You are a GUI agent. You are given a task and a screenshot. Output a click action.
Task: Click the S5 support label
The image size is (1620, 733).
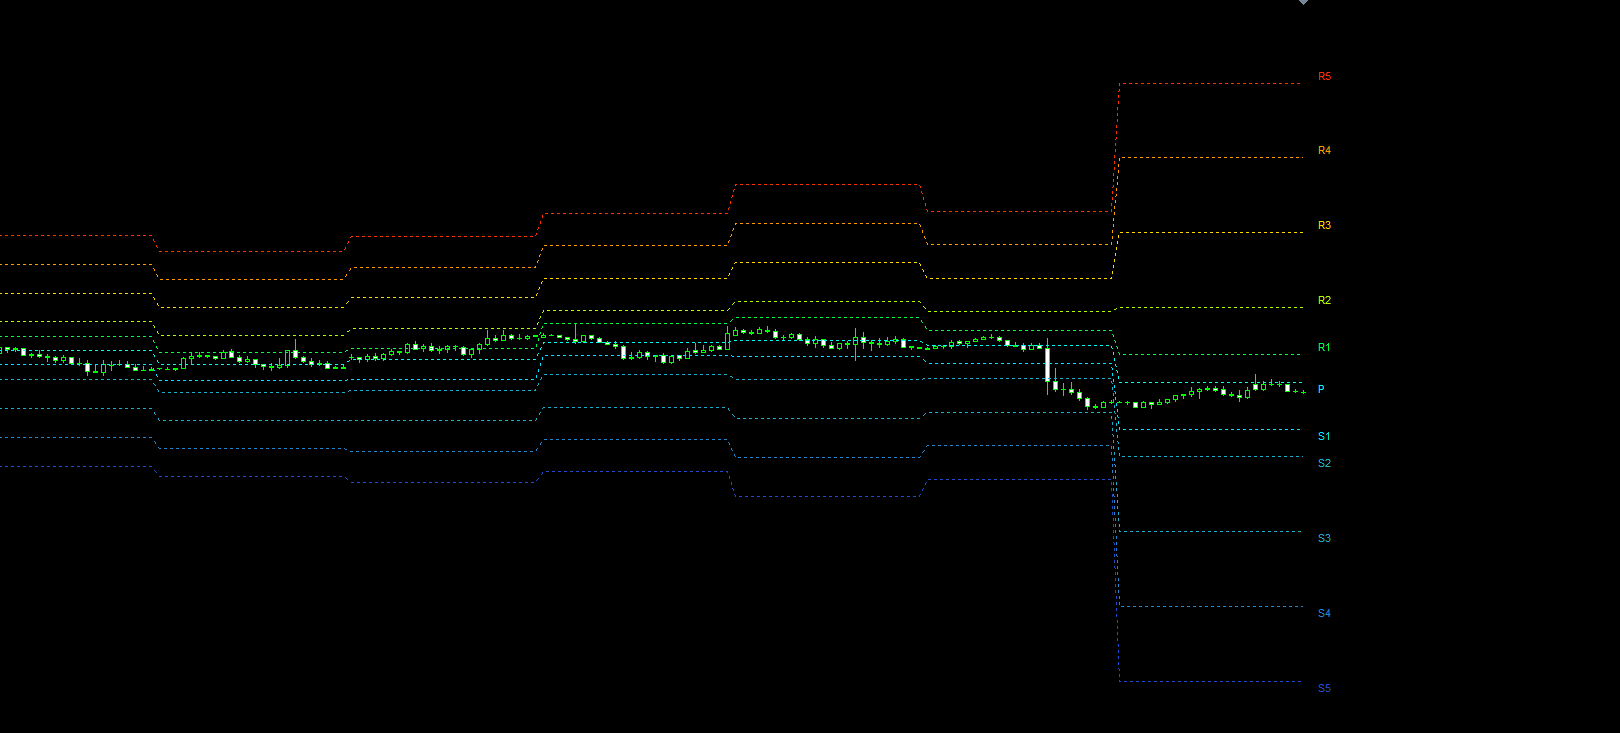(x=1324, y=689)
